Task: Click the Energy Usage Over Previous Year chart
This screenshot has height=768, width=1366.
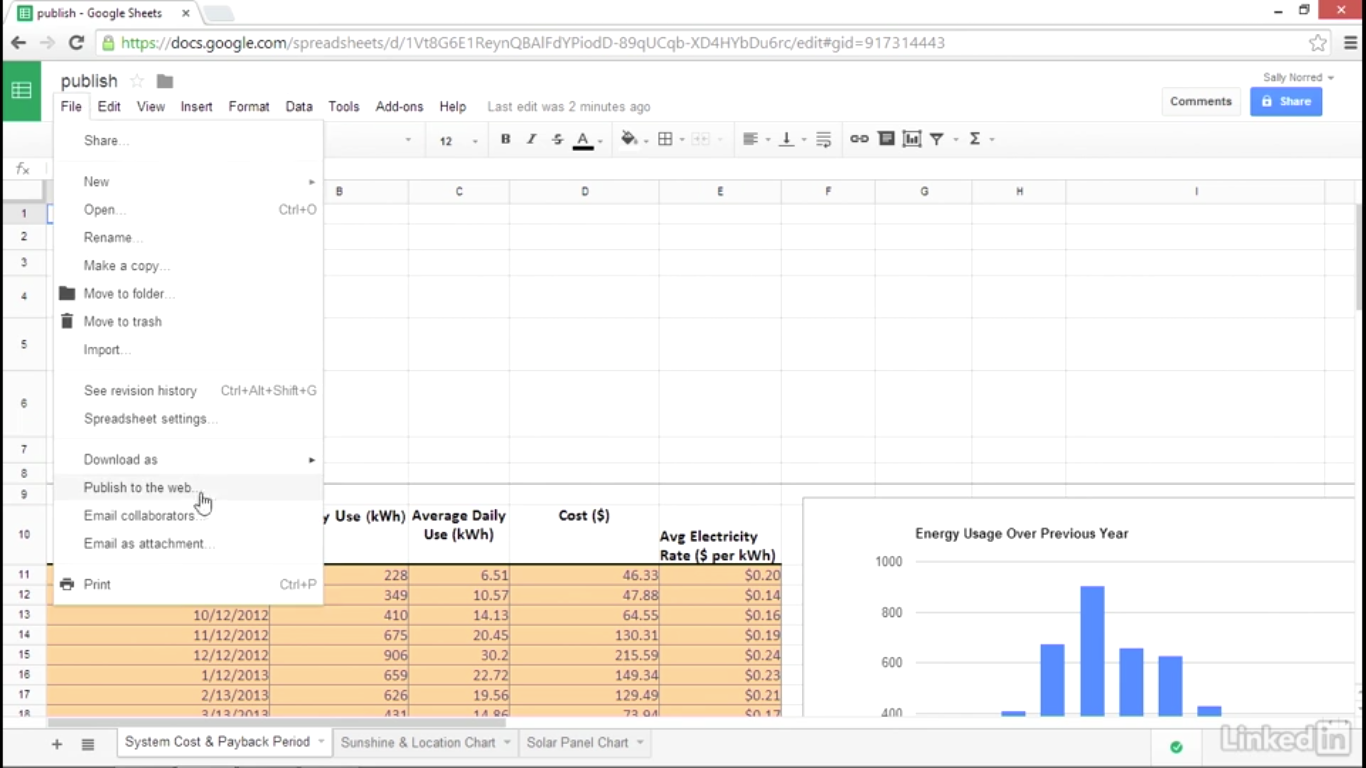Action: (1078, 607)
